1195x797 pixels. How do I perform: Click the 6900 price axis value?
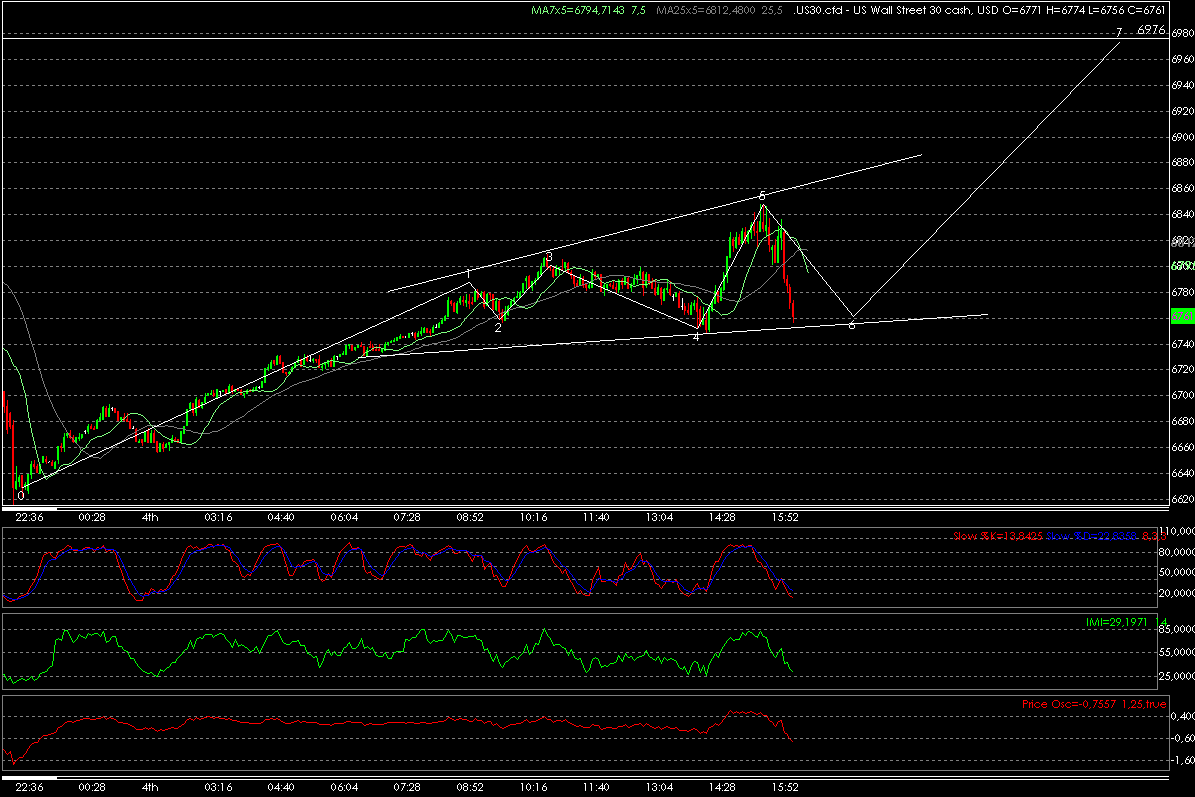(x=1183, y=136)
